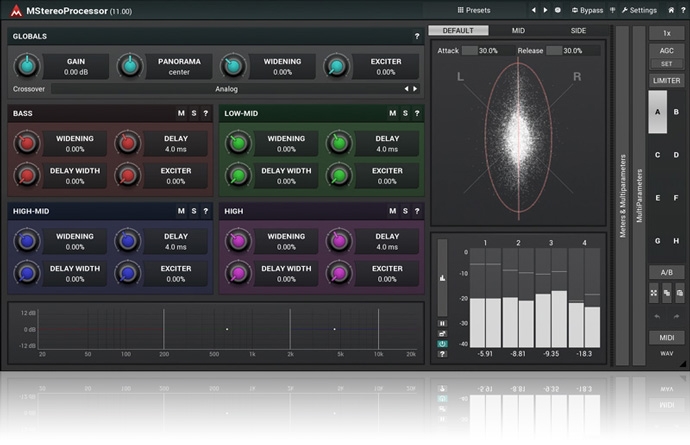Toggle the Bypass button
690x445 pixels.
(x=590, y=10)
